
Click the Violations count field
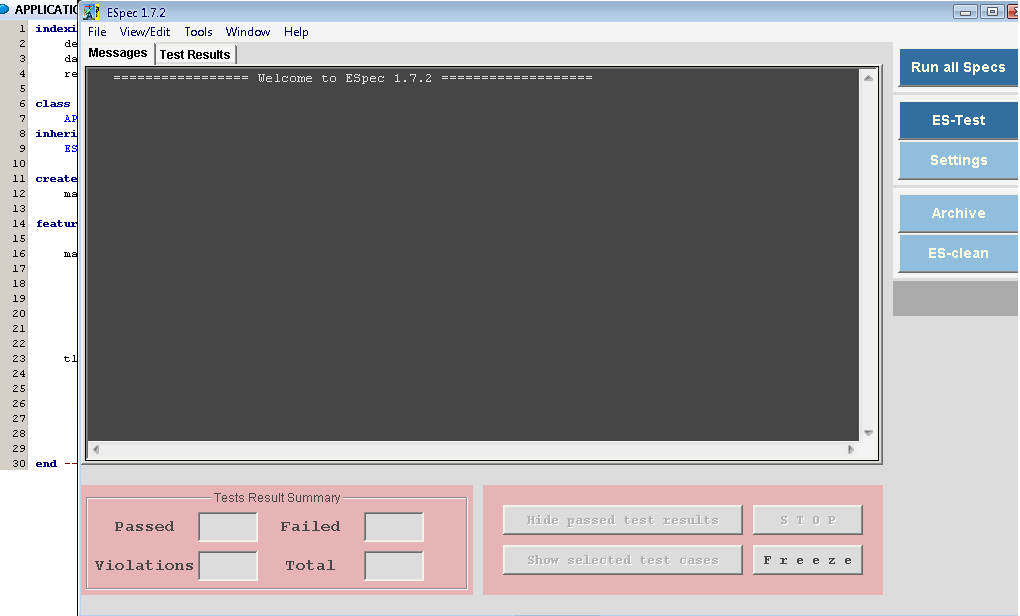click(x=228, y=566)
